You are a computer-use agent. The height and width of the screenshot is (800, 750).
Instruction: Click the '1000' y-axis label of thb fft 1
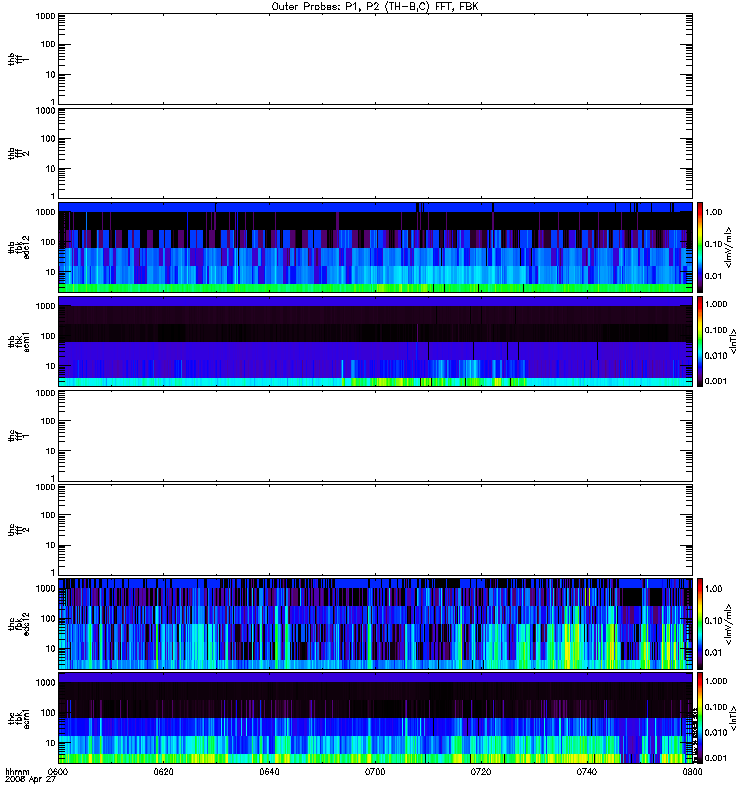pyautogui.click(x=45, y=16)
